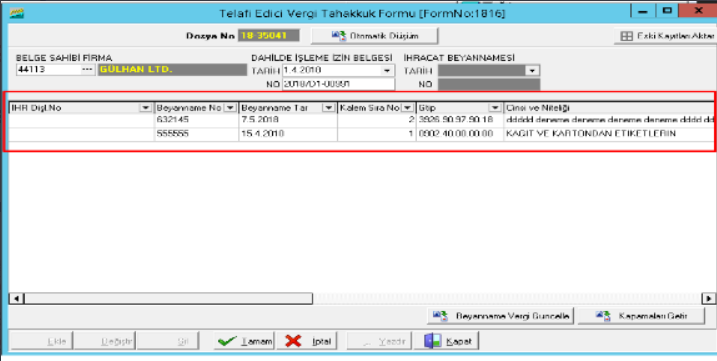717x361 pixels.
Task: Click the Dahilde İşleme belge NO field
Action: pos(338,84)
